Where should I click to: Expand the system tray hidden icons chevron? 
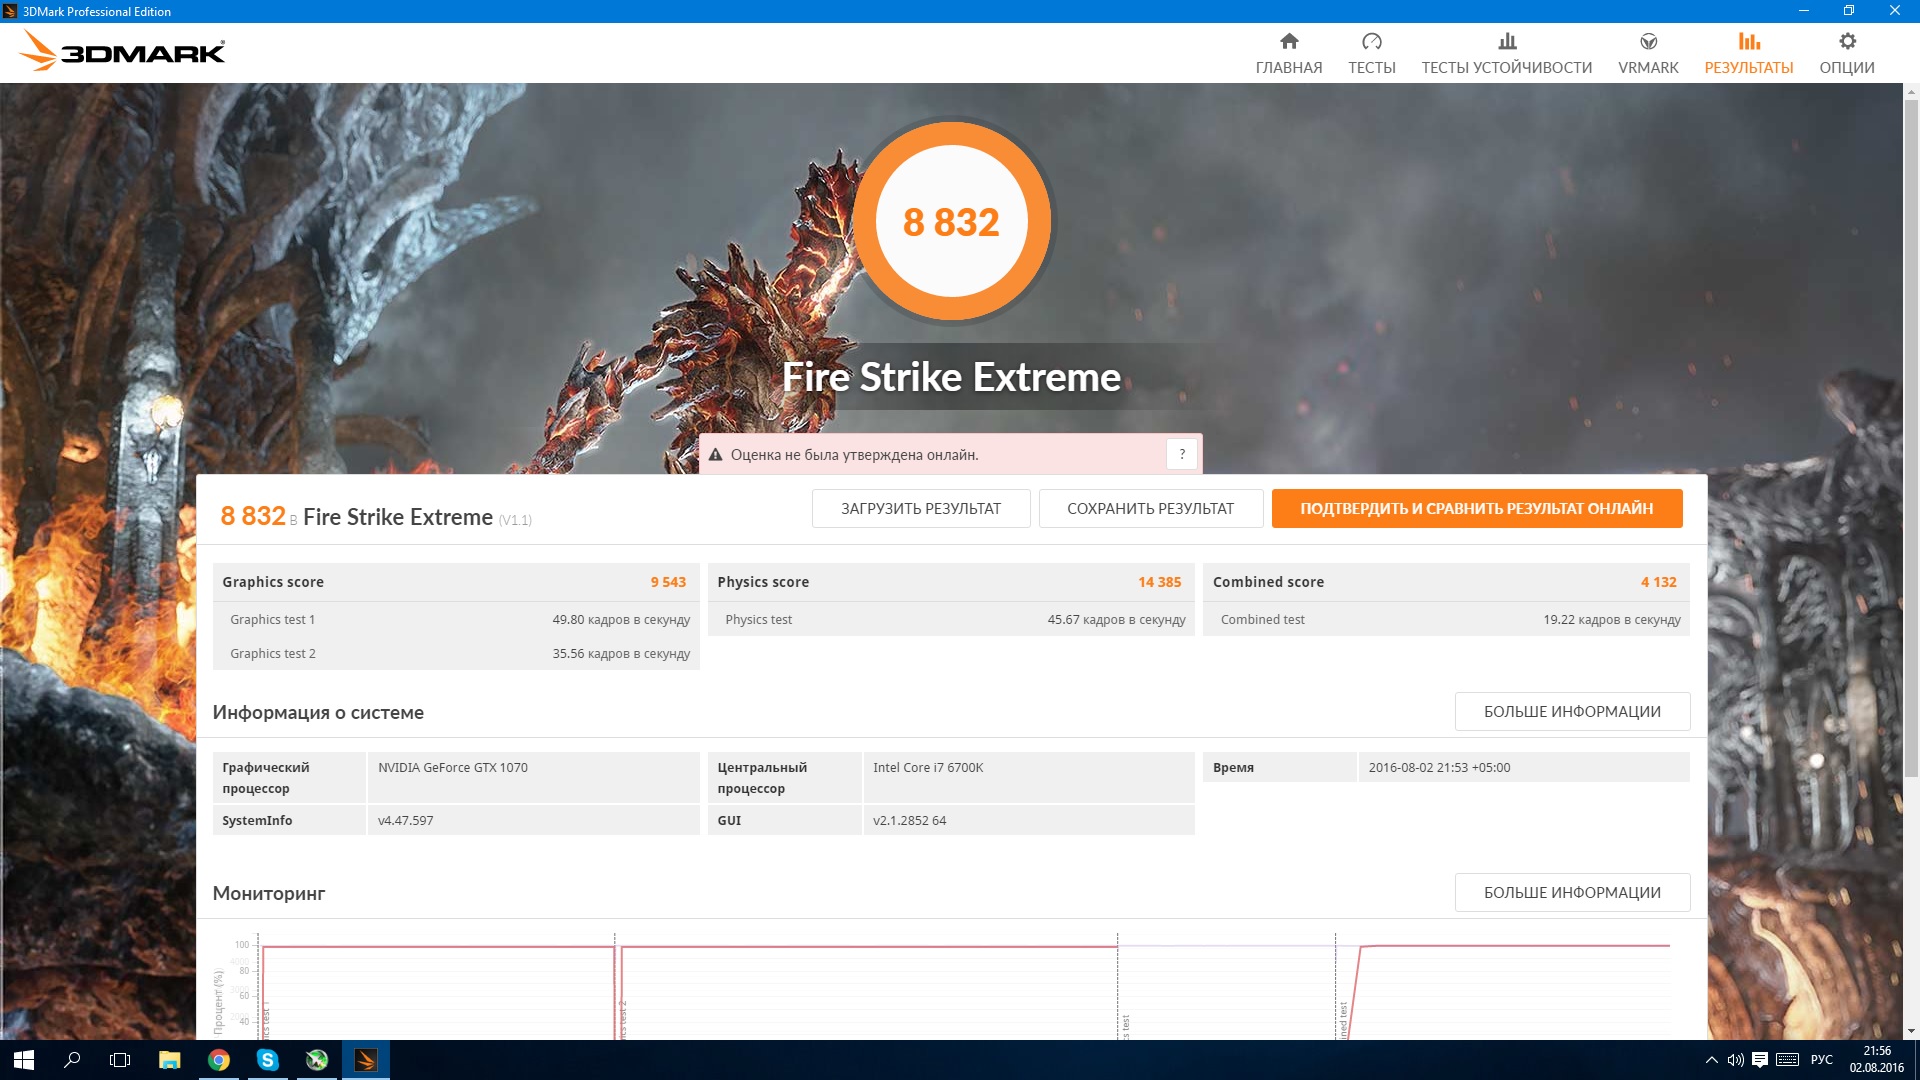(x=1711, y=1060)
